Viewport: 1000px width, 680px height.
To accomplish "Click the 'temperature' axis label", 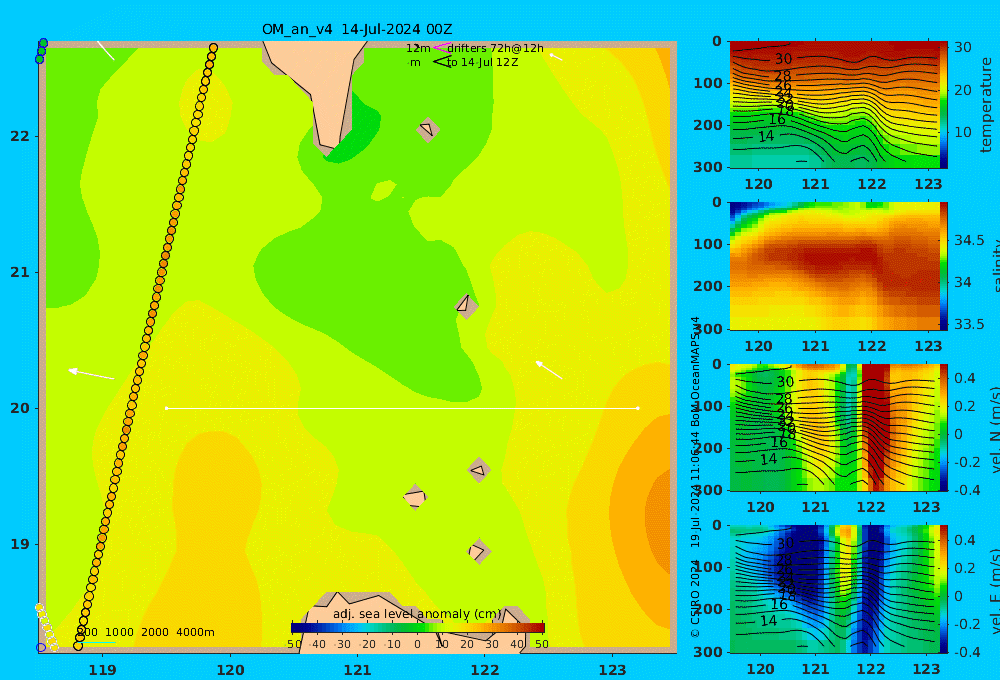I will [x=986, y=105].
